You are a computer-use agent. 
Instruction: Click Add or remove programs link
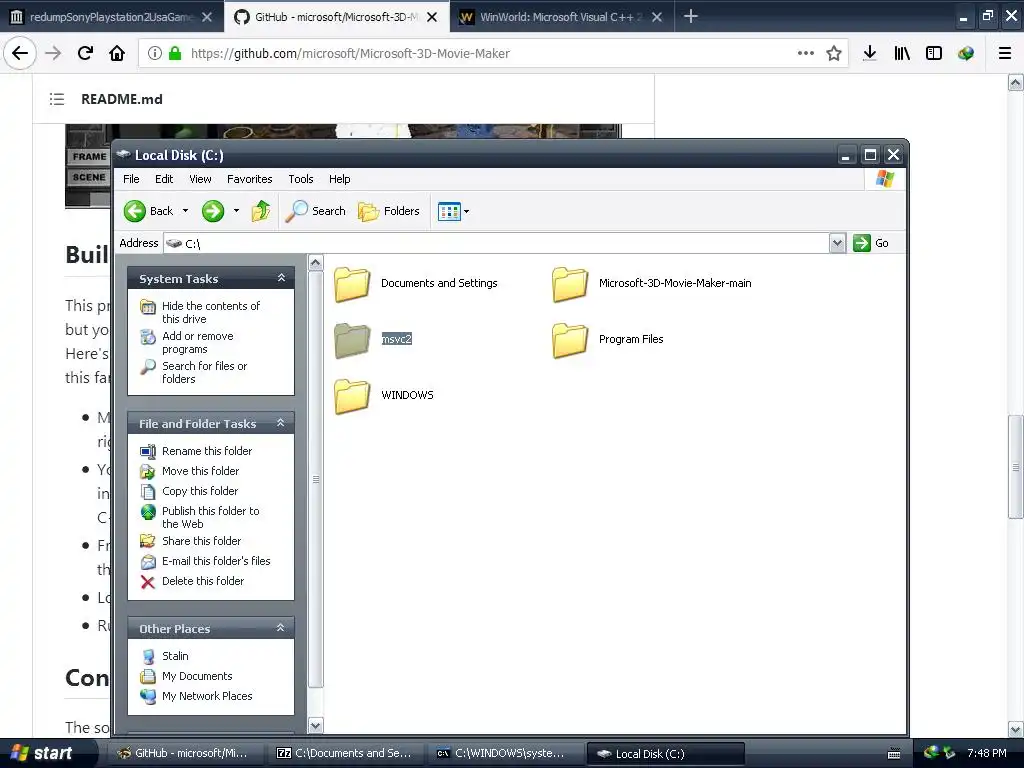pos(197,342)
